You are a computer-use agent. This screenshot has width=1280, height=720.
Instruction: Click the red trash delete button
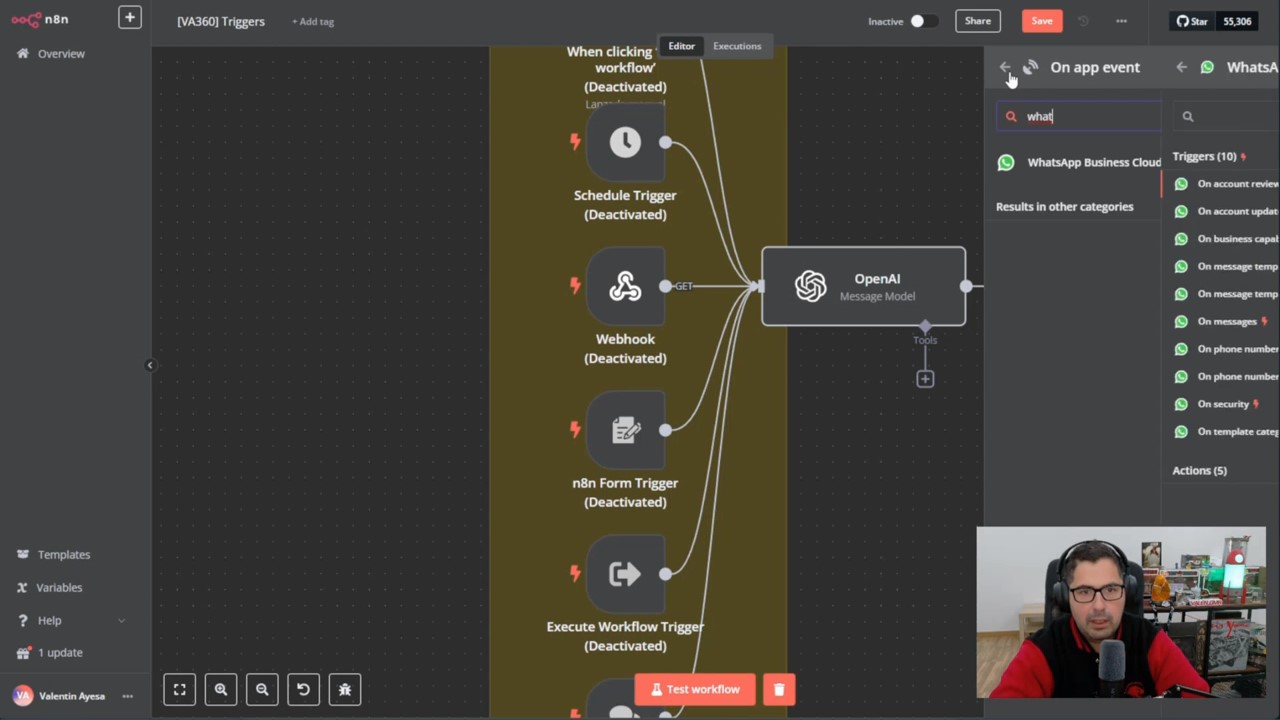779,689
